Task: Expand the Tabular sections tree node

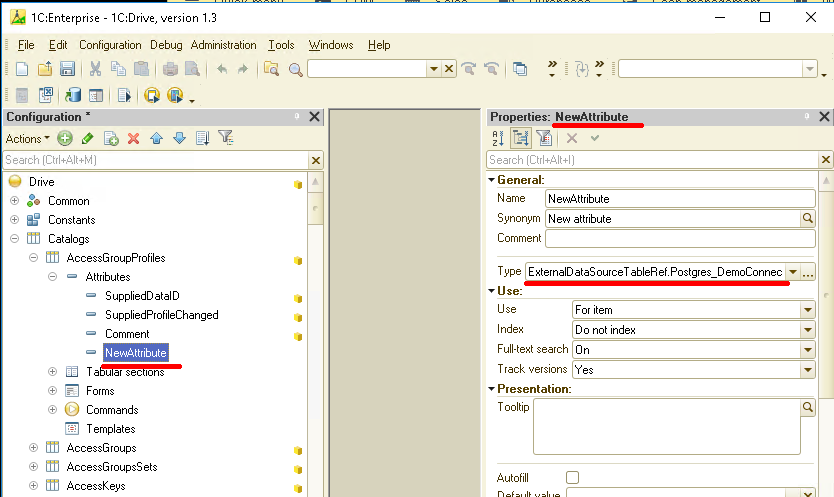Action: [x=52, y=372]
